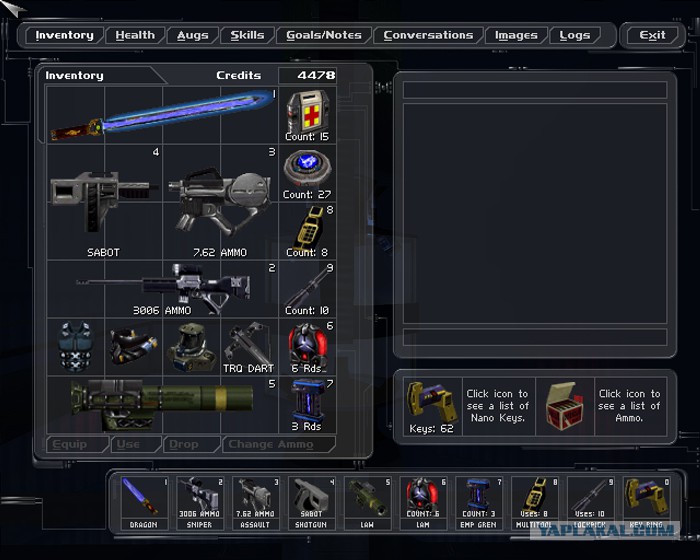Open the Health tab
The image size is (700, 560).
pos(135,35)
